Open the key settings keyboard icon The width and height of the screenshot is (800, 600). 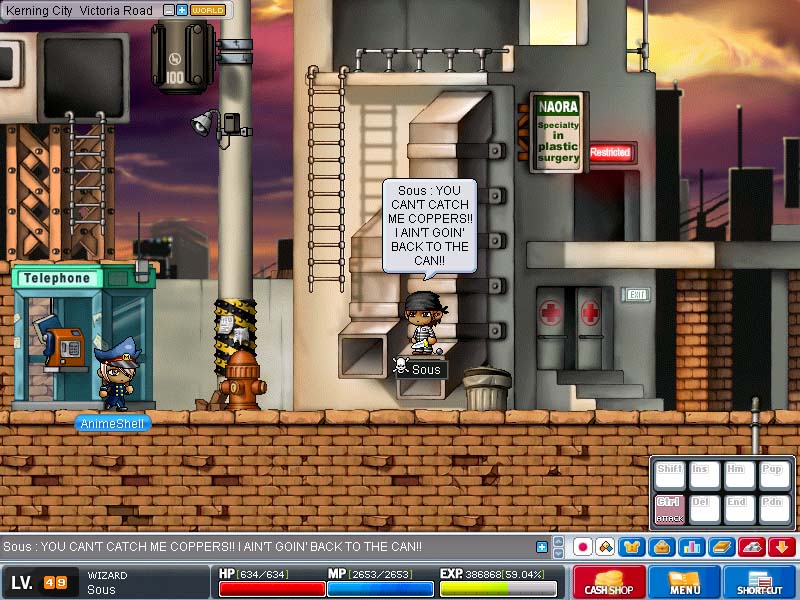pyautogui.click(x=752, y=547)
